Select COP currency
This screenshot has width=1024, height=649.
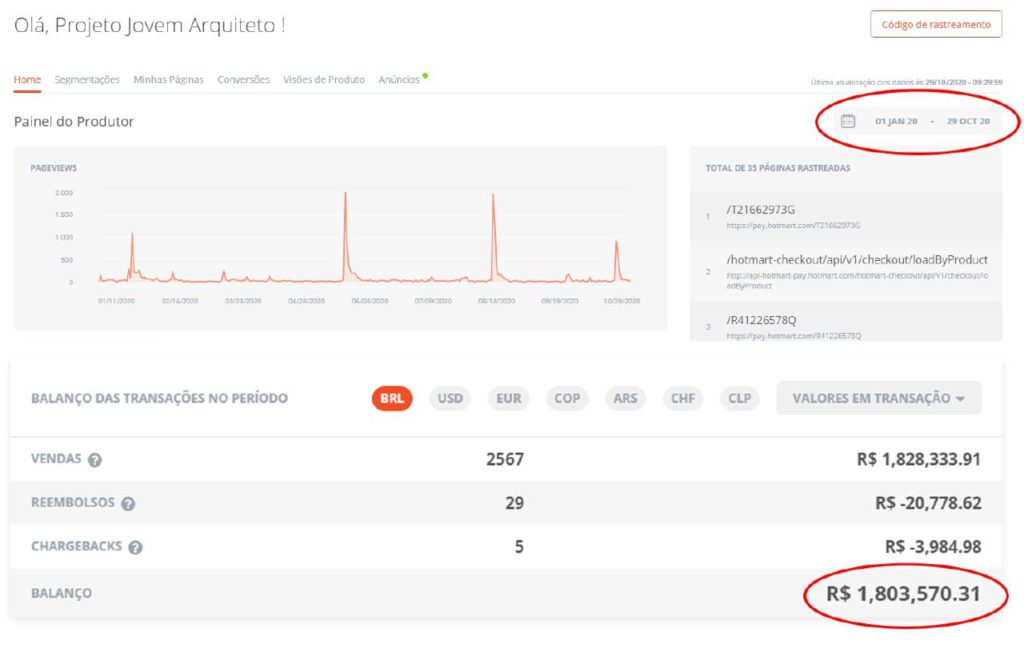(567, 398)
